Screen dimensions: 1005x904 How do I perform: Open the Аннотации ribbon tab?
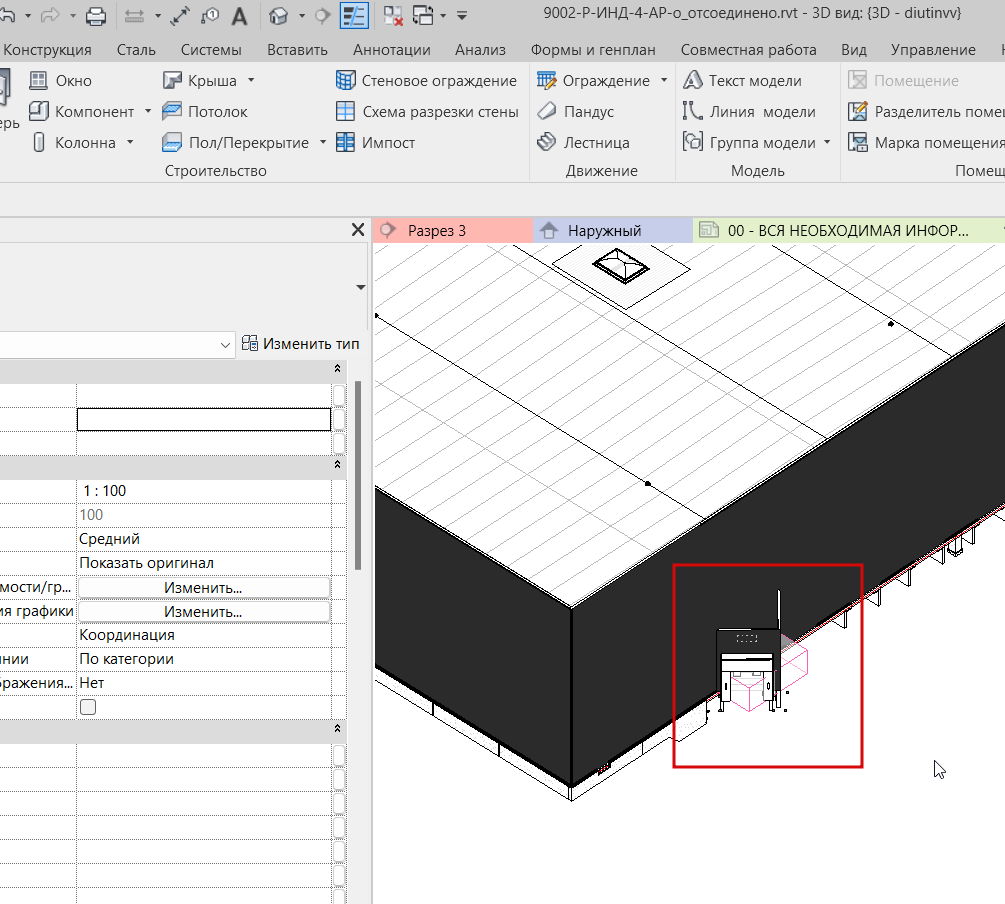[392, 49]
